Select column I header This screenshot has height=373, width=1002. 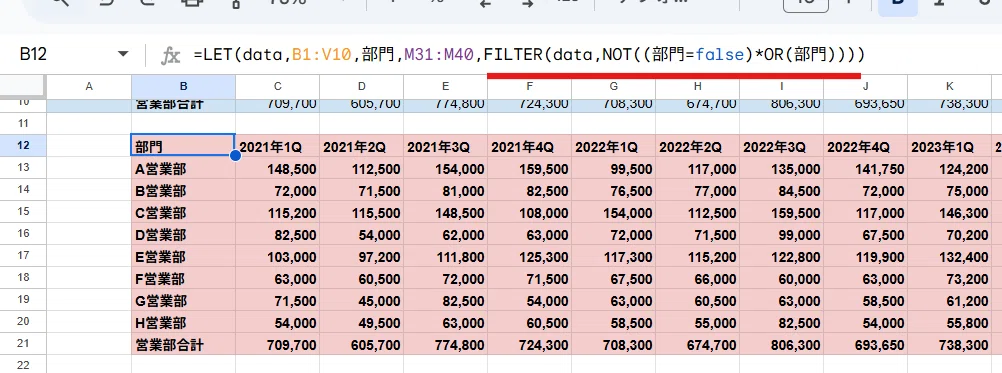click(x=782, y=86)
